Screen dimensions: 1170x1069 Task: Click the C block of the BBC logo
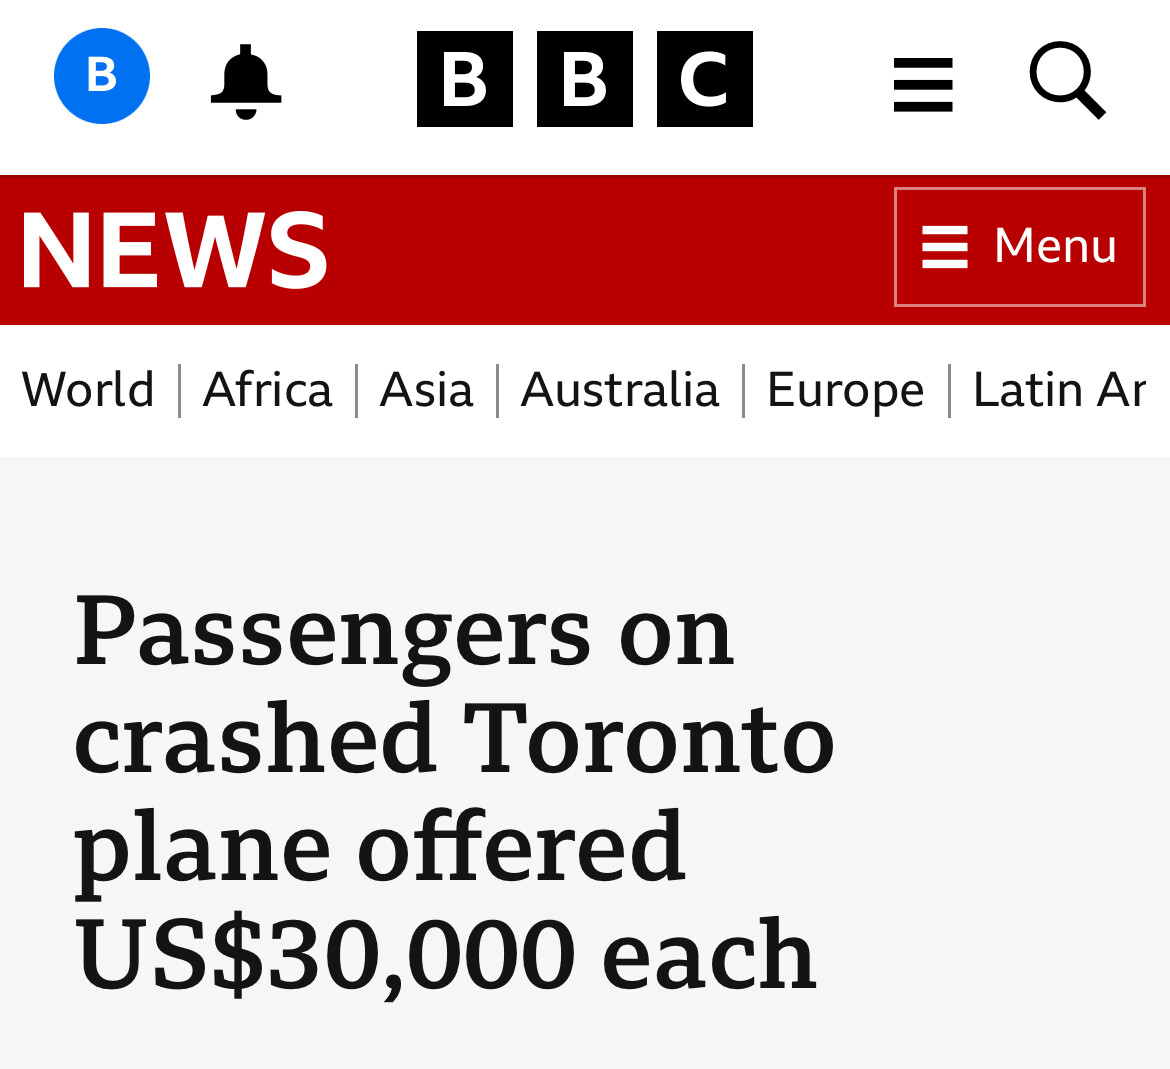(704, 79)
